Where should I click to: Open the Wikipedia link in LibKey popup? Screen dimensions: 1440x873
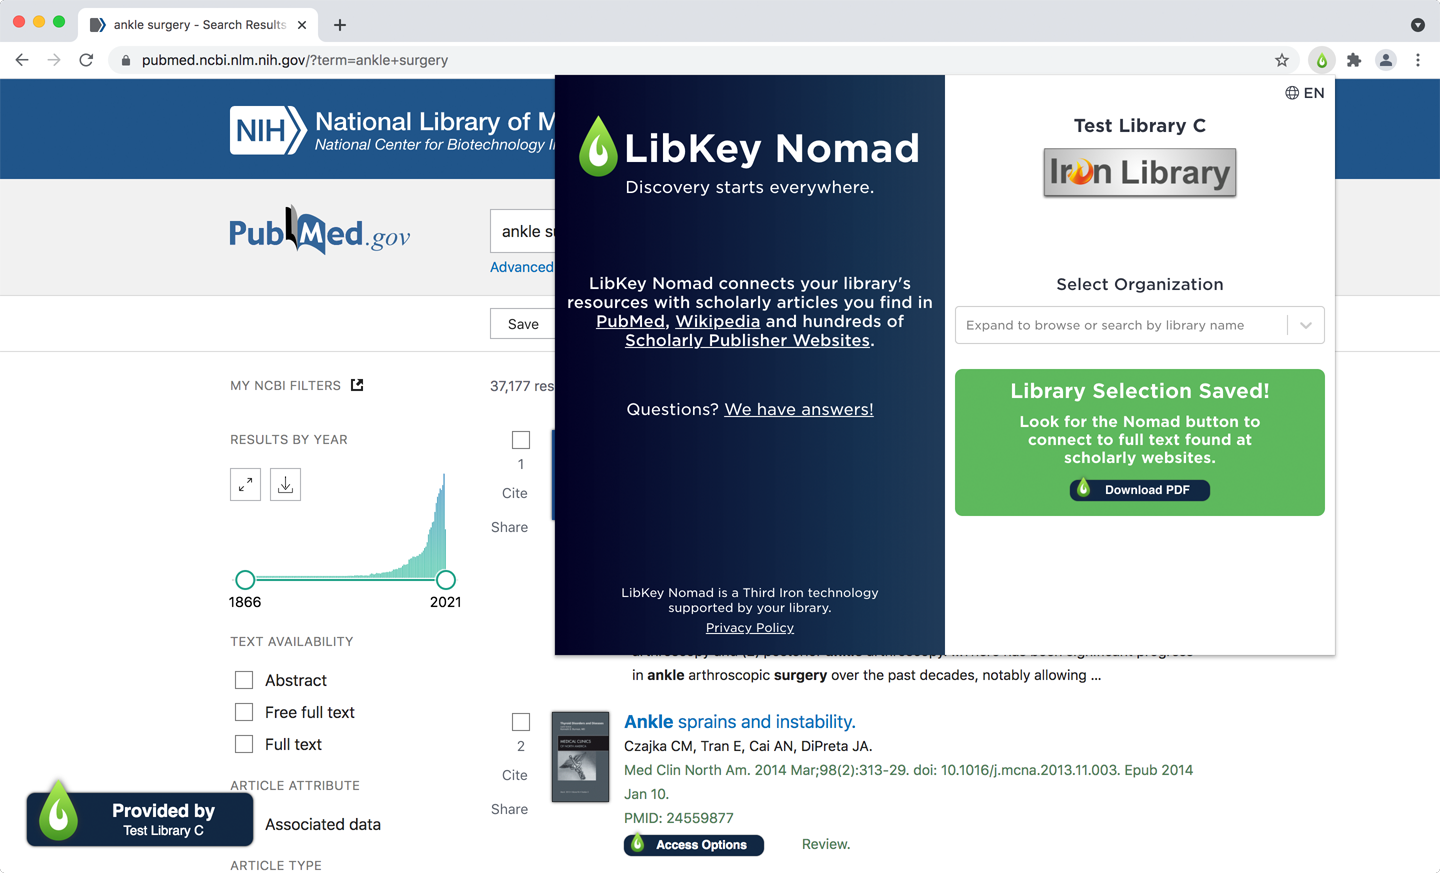point(717,321)
